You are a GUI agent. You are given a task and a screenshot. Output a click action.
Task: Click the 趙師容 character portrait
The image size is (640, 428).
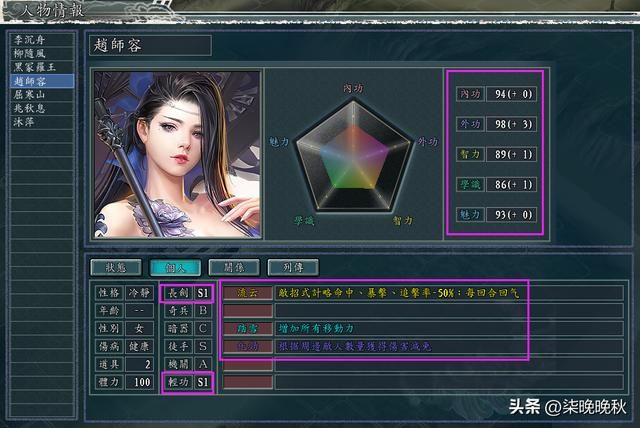(x=177, y=154)
